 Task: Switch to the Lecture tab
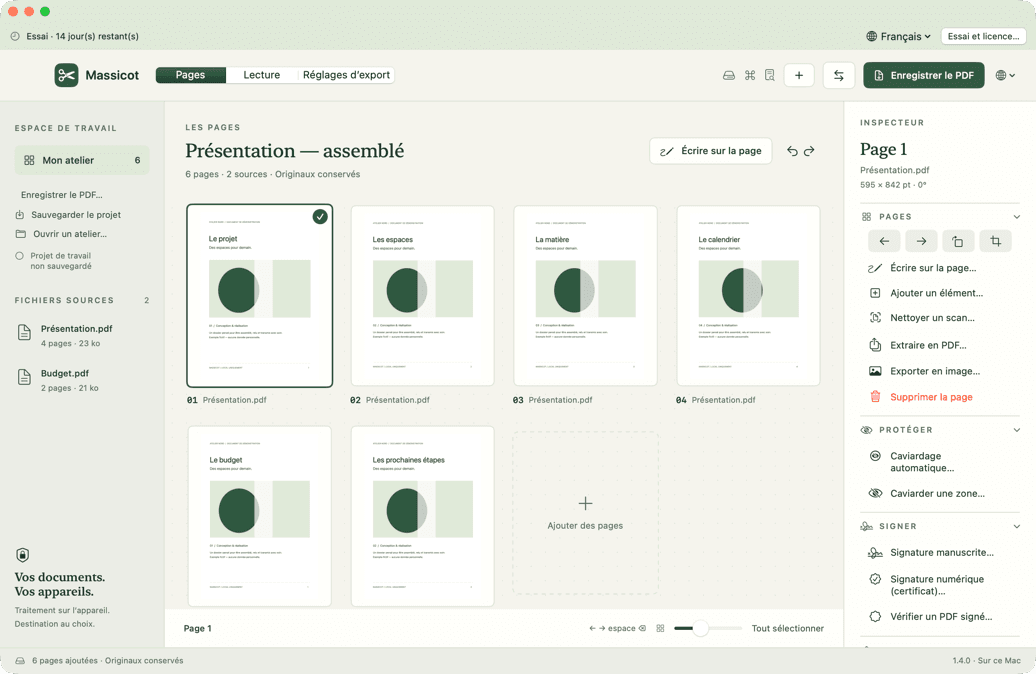coord(262,75)
